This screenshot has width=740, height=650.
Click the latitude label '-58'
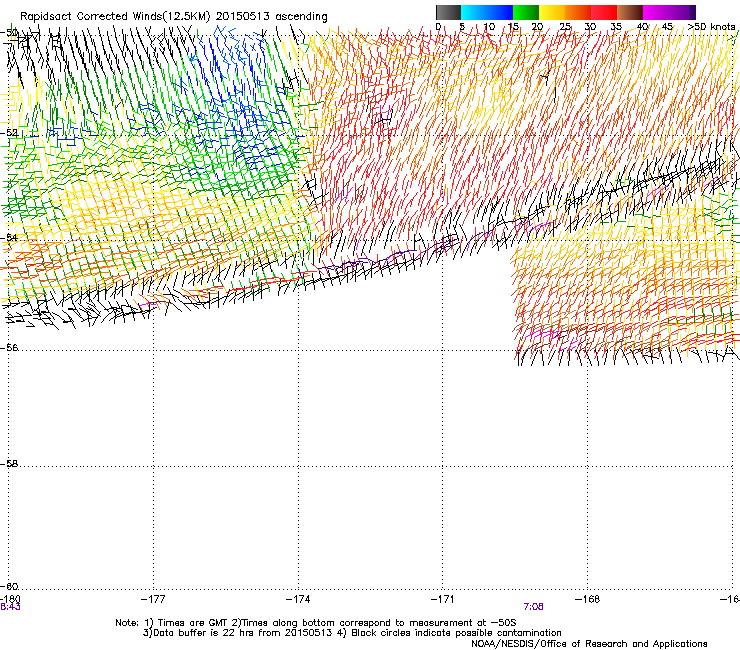[x=9, y=464]
